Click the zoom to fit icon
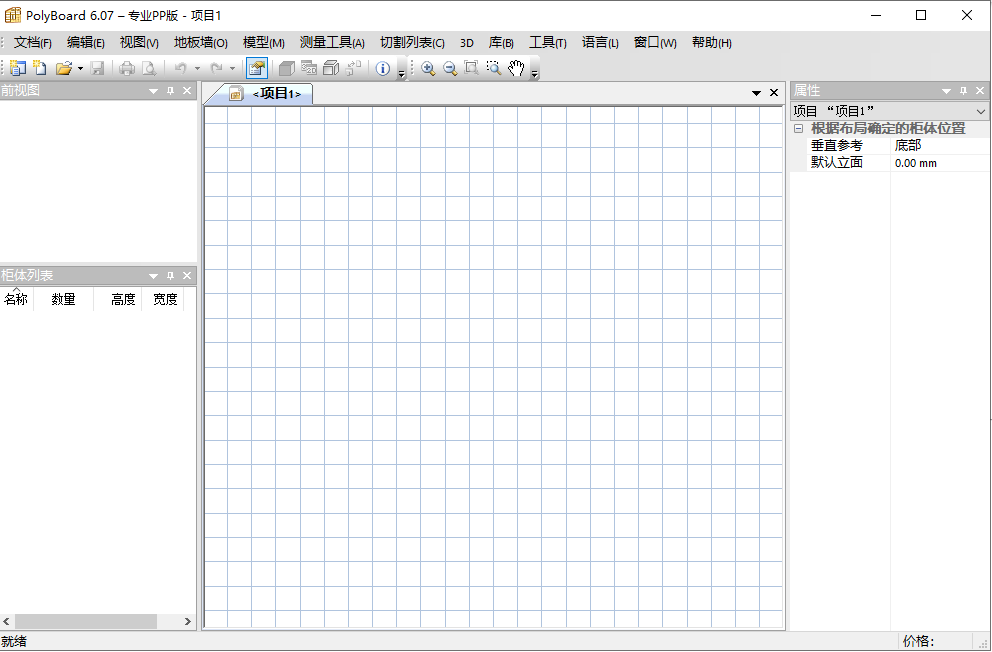The width and height of the screenshot is (992, 652). [471, 68]
